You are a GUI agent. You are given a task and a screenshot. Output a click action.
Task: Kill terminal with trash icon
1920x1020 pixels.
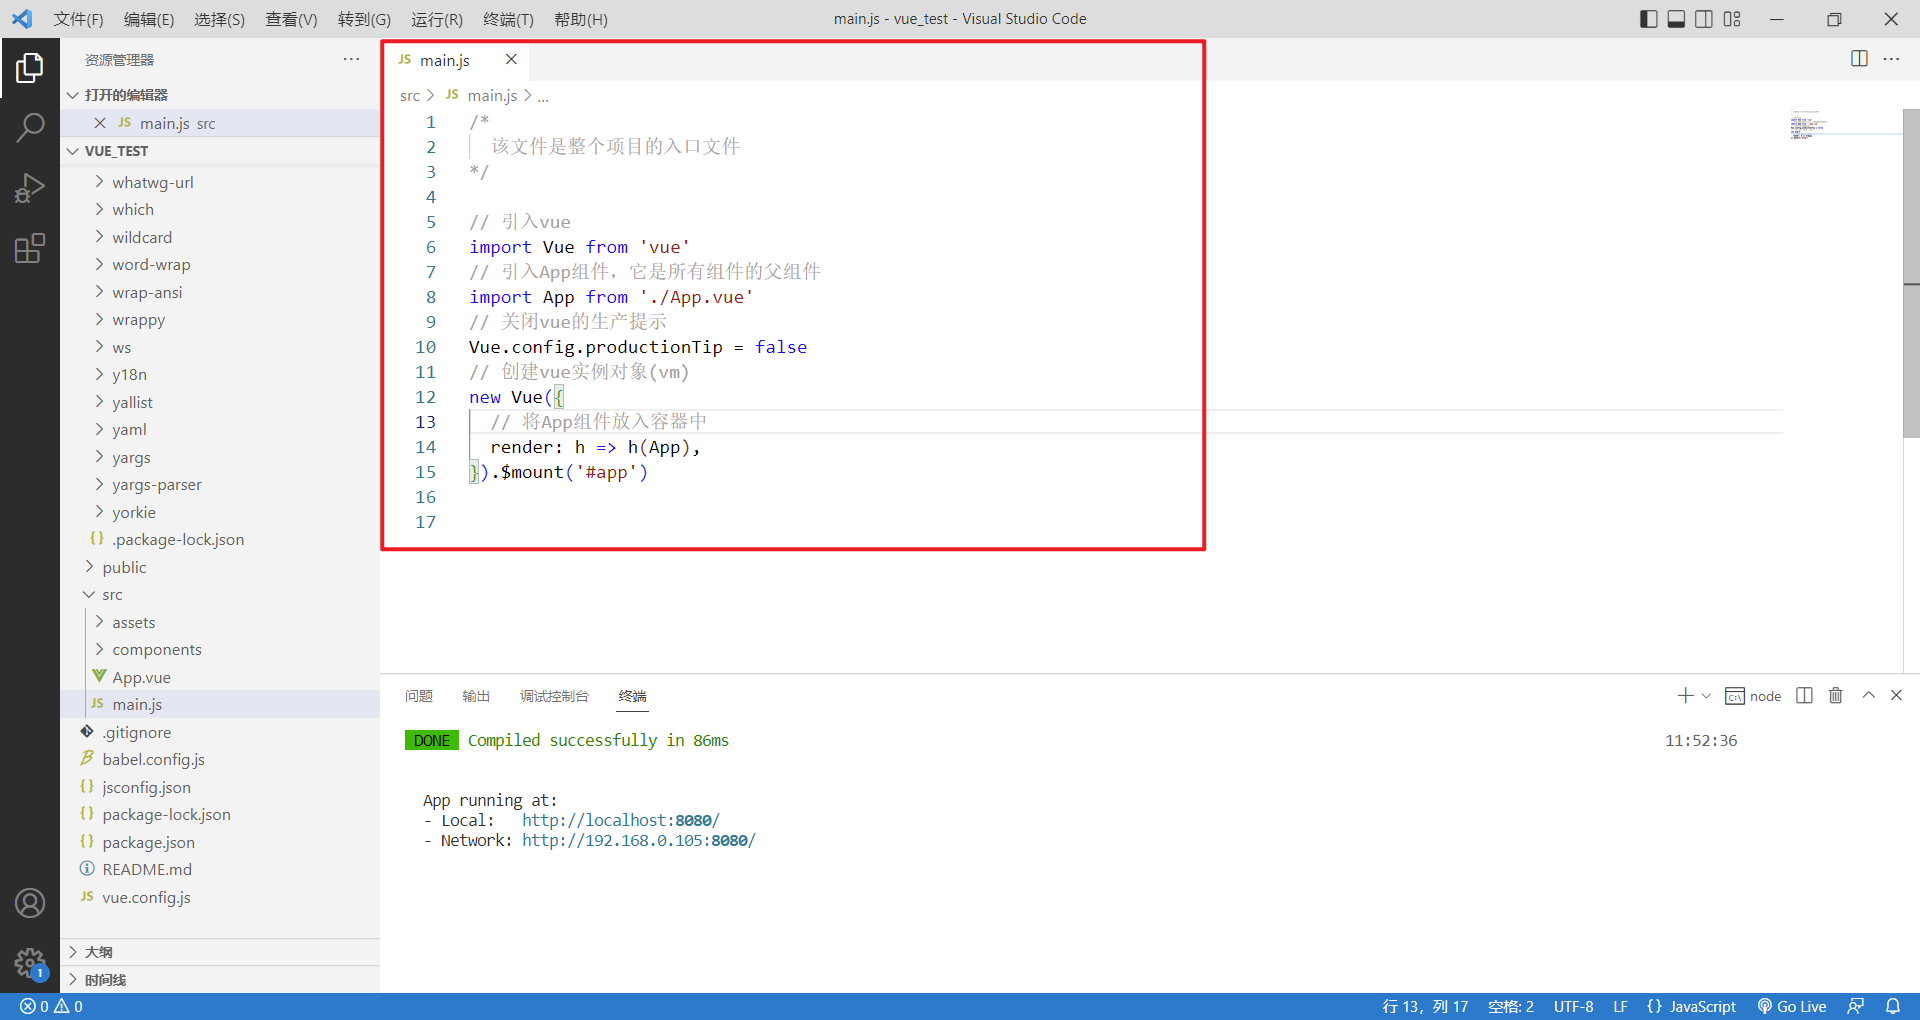coord(1835,695)
